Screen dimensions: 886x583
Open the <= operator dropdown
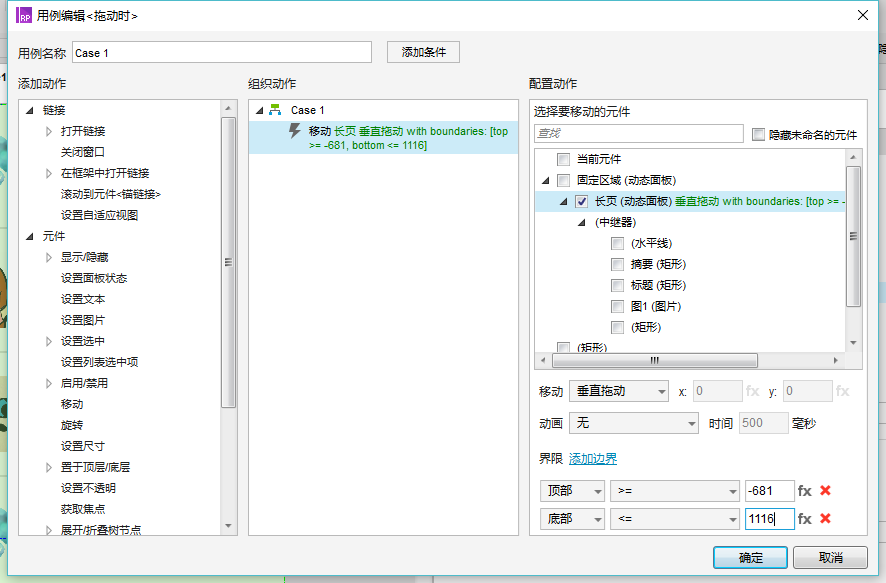pyautogui.click(x=675, y=519)
